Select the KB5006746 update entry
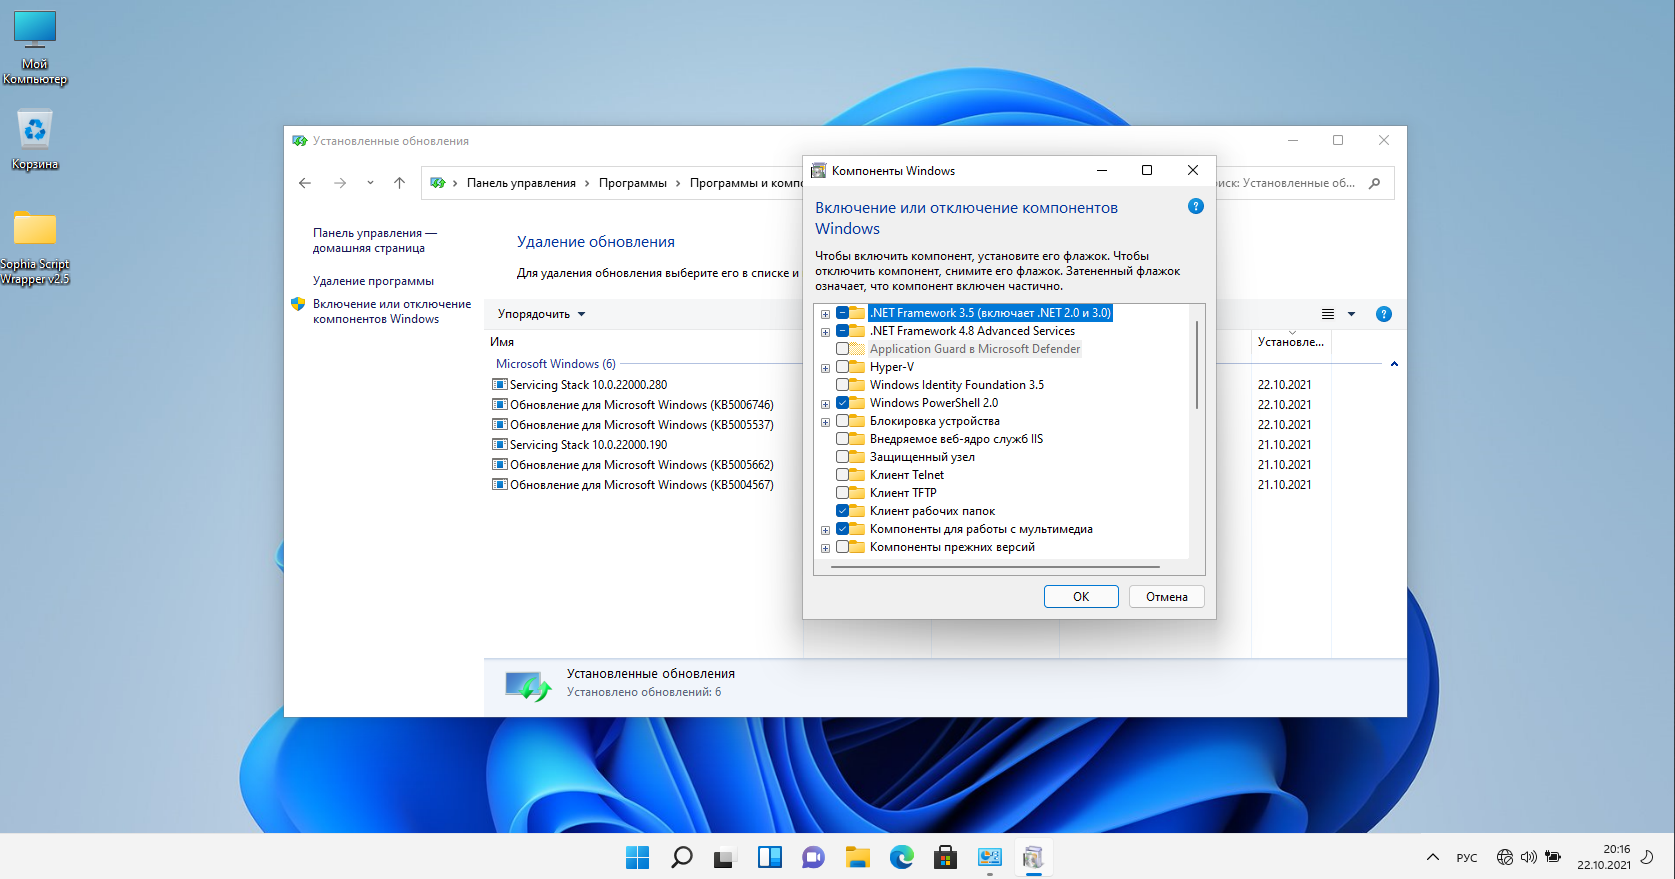The width and height of the screenshot is (1675, 879). [x=640, y=405]
